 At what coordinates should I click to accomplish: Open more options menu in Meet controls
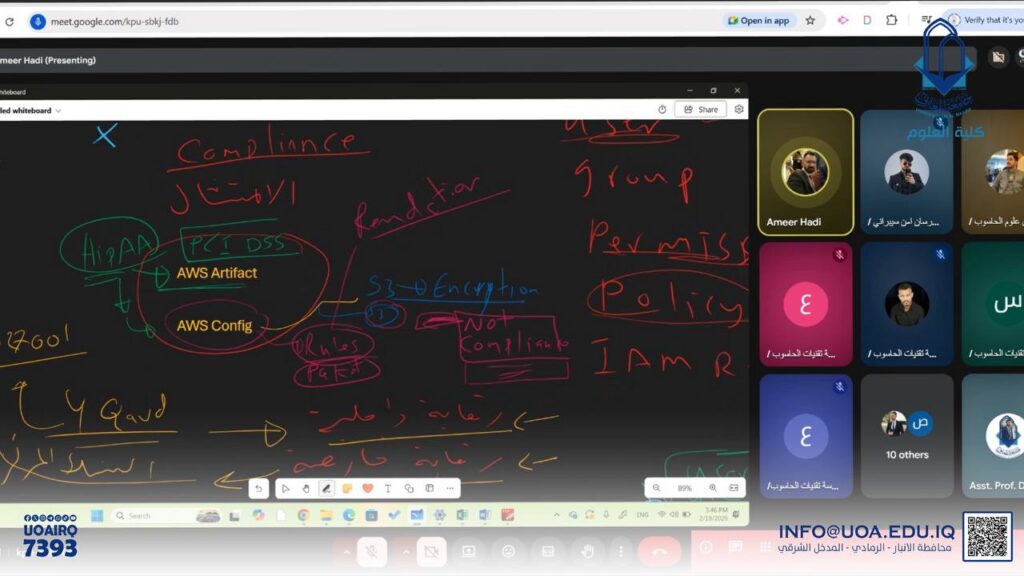click(x=622, y=551)
